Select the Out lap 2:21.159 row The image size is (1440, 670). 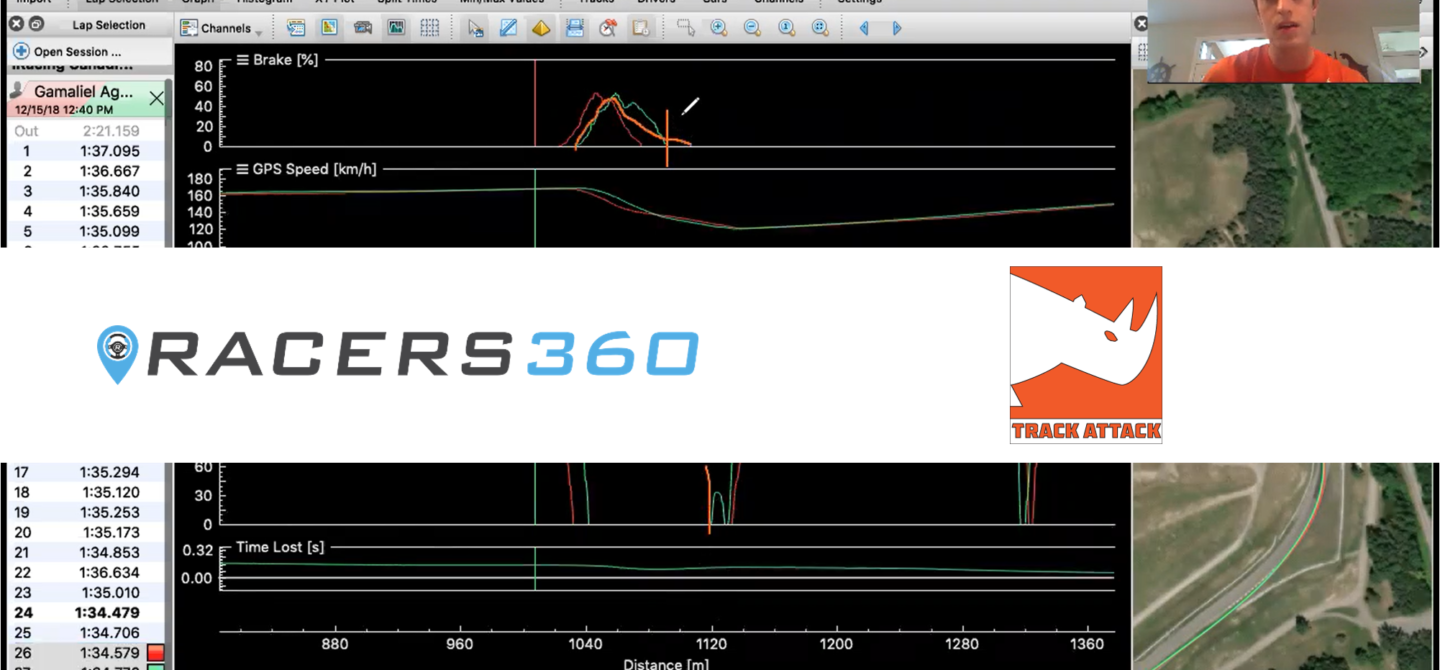[86, 131]
